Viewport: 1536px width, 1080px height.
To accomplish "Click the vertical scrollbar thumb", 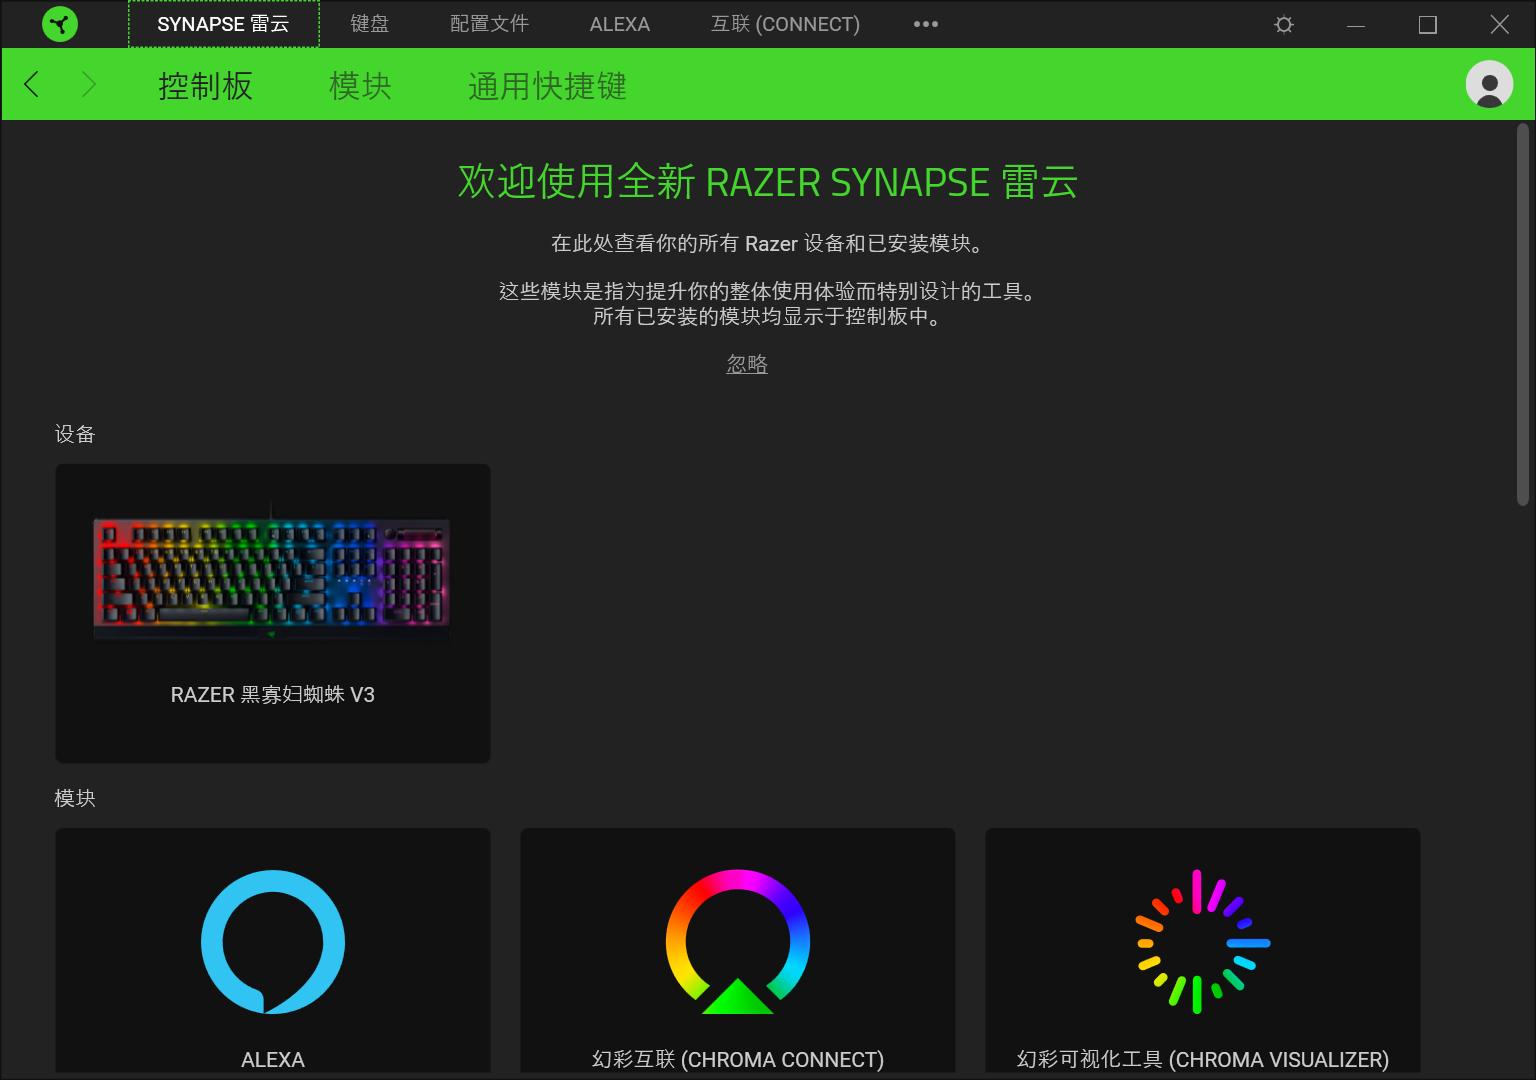I will click(1524, 314).
